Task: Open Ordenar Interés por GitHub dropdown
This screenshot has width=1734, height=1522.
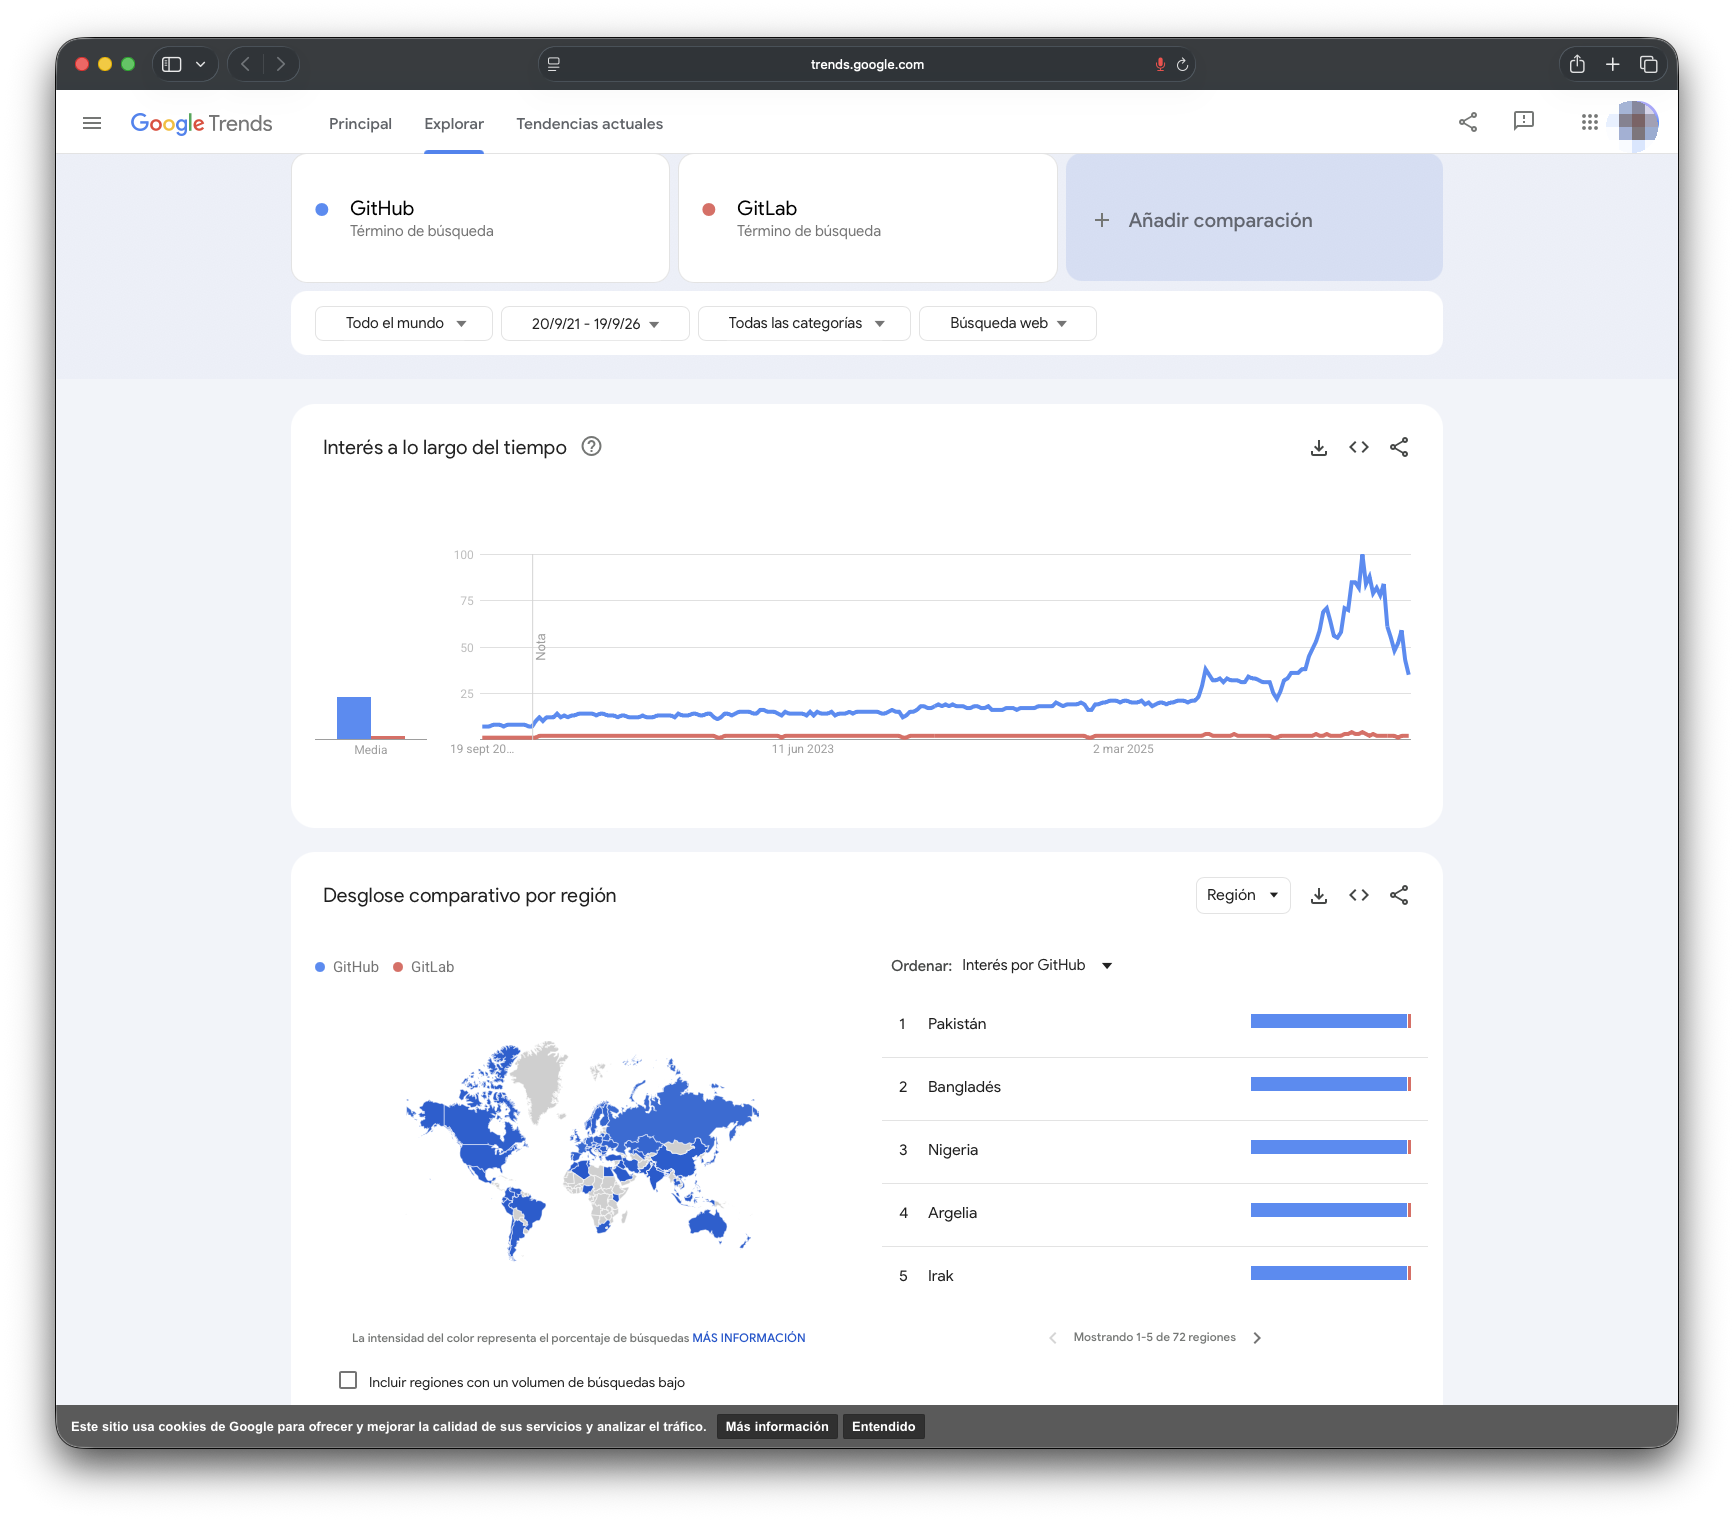Action: [1037, 965]
